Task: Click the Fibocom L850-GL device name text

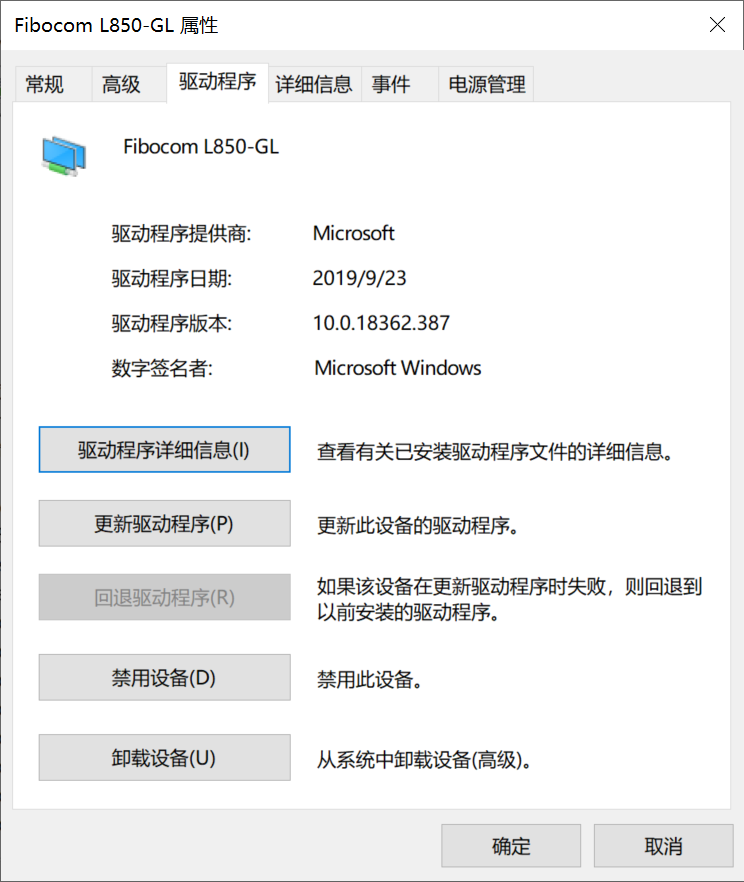Action: [x=201, y=147]
